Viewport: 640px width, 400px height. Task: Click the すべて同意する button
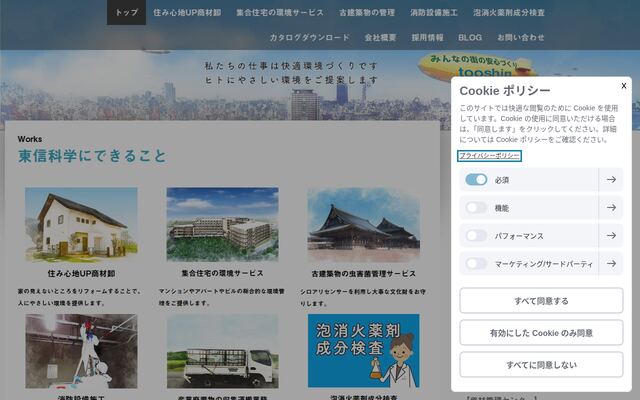541,301
